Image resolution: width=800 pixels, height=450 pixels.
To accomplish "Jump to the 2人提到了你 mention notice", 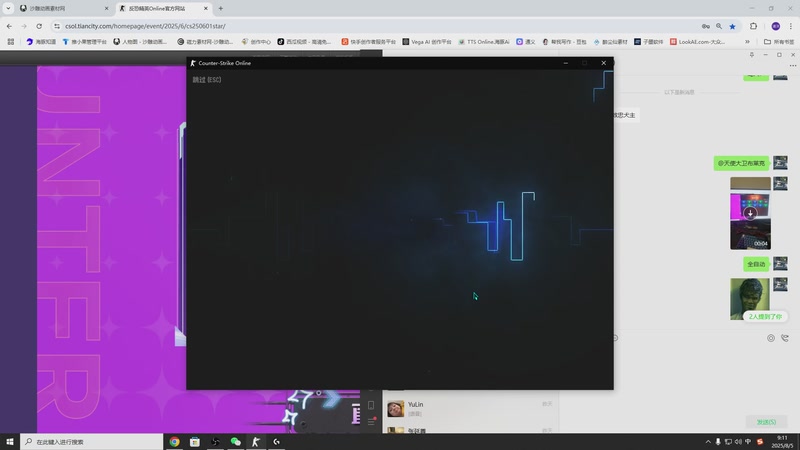I will click(765, 317).
